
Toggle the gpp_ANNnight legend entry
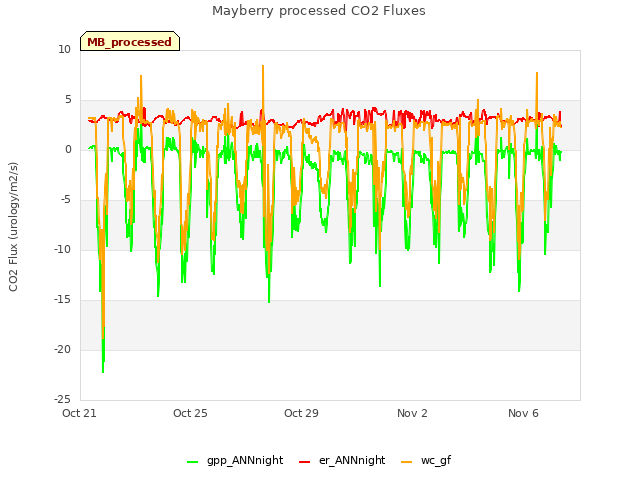tap(235, 460)
